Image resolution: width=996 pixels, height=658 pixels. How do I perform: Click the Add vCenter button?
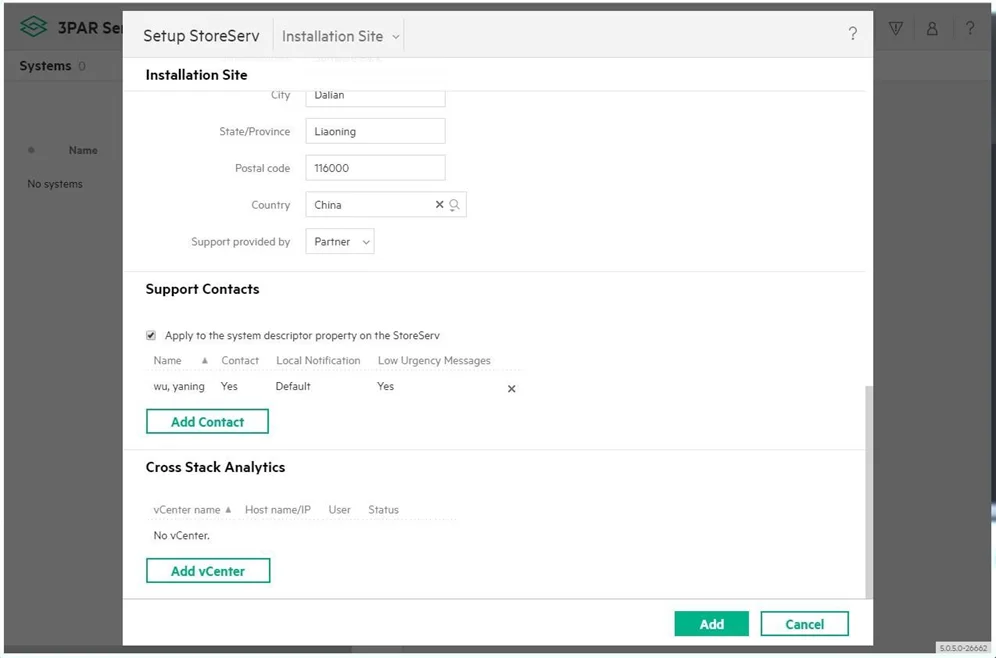click(x=208, y=571)
